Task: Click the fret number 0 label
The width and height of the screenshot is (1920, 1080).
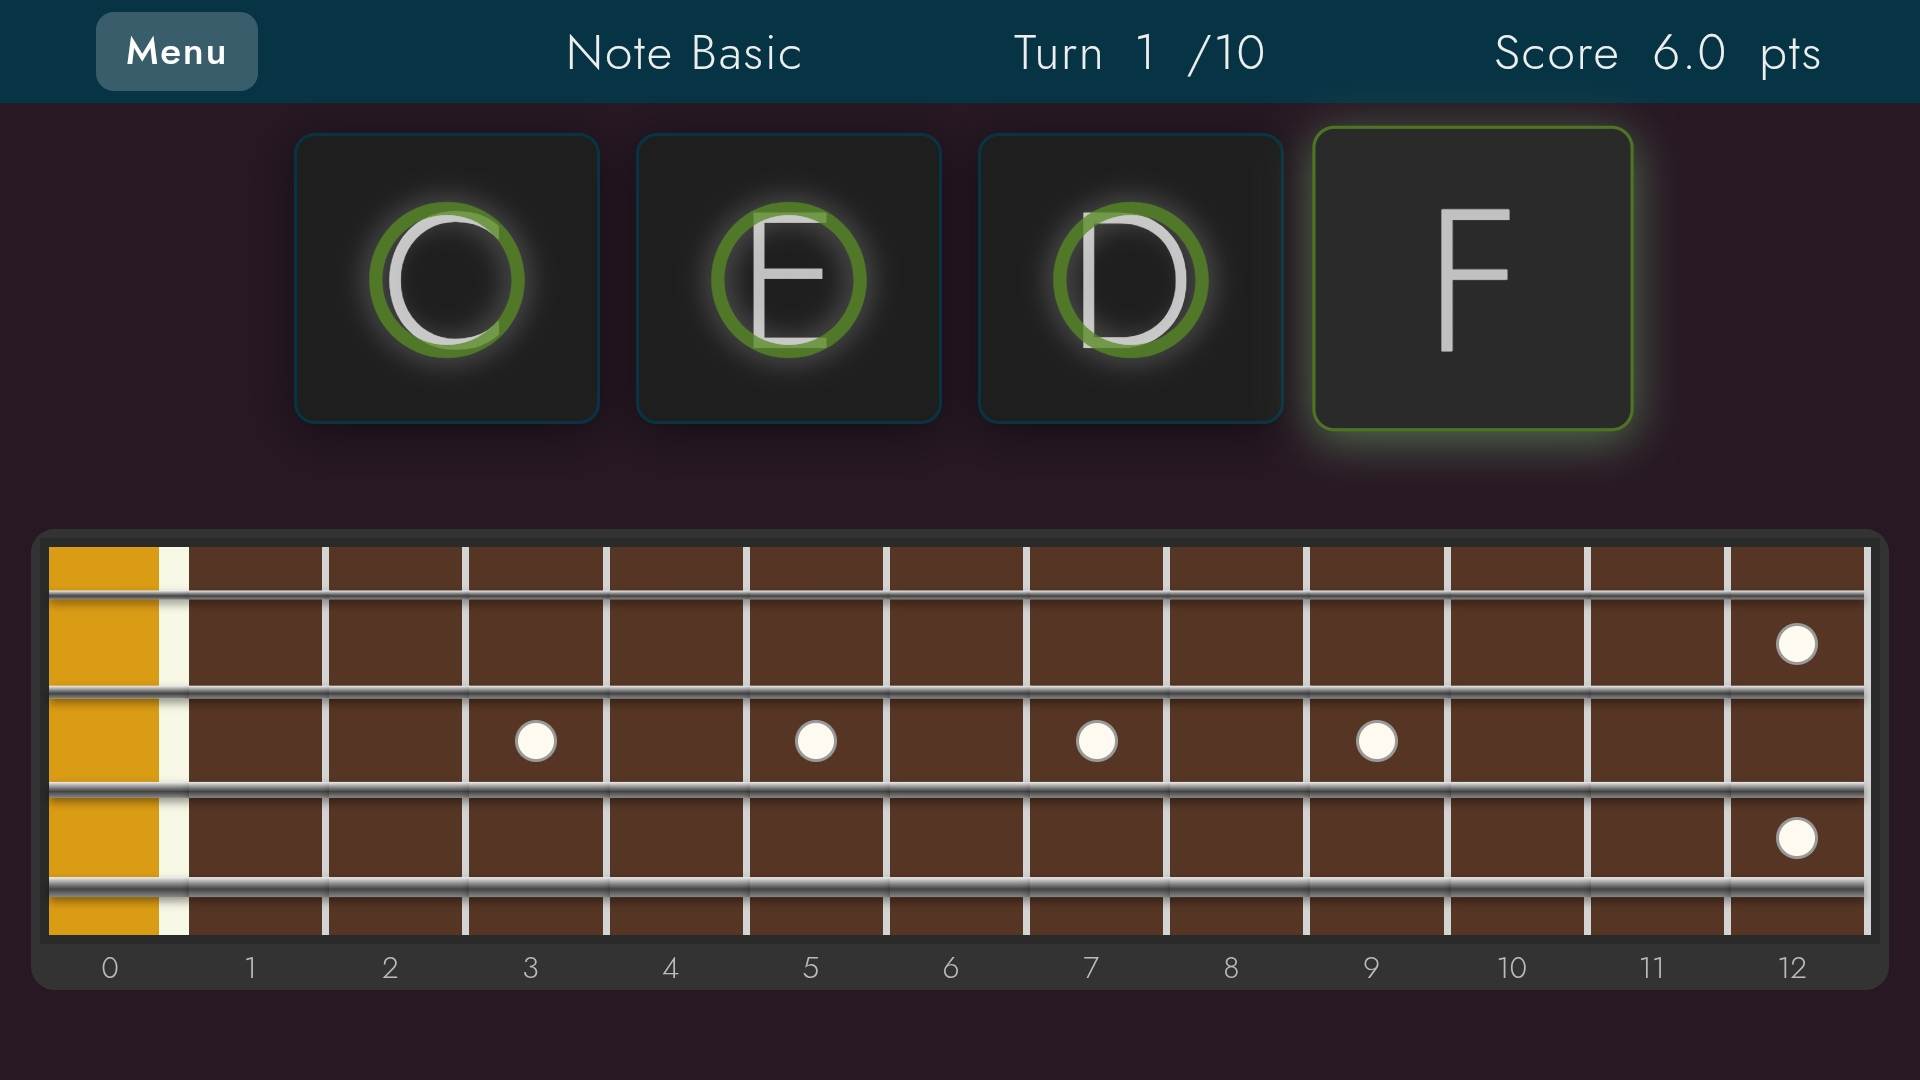Action: [x=110, y=968]
